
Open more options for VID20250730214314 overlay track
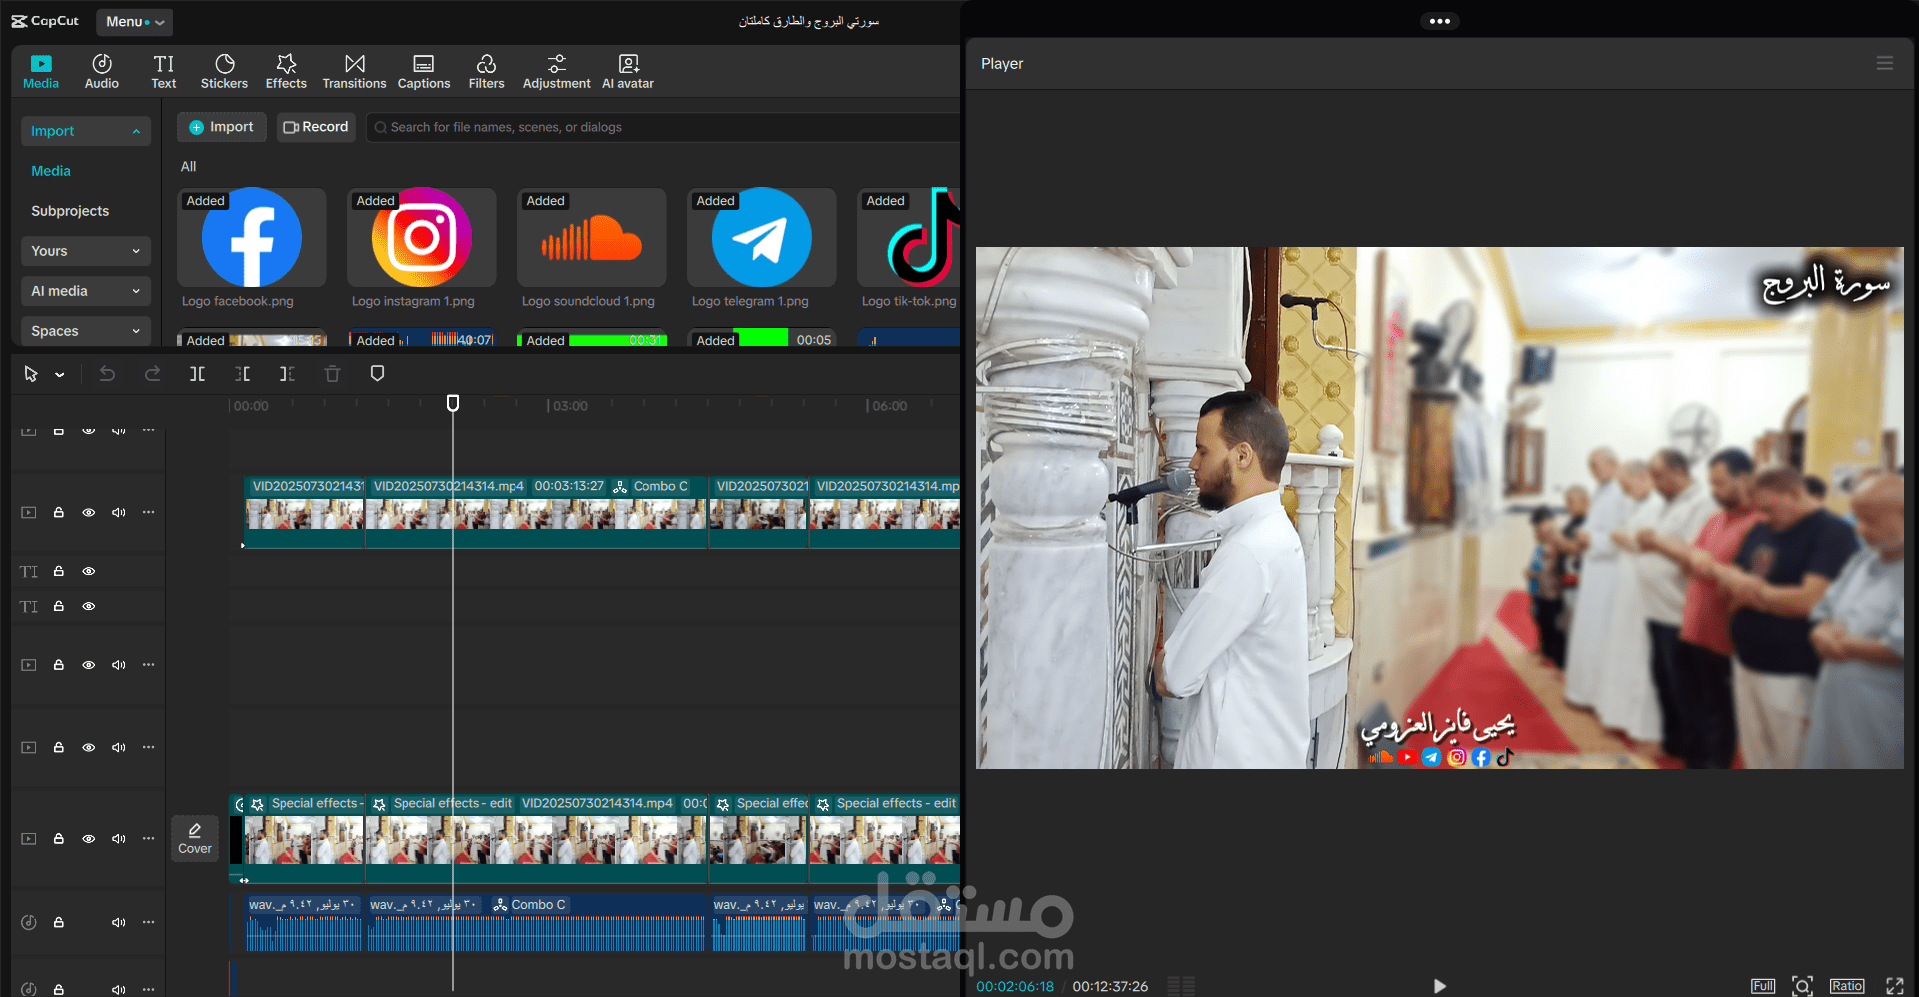149,513
